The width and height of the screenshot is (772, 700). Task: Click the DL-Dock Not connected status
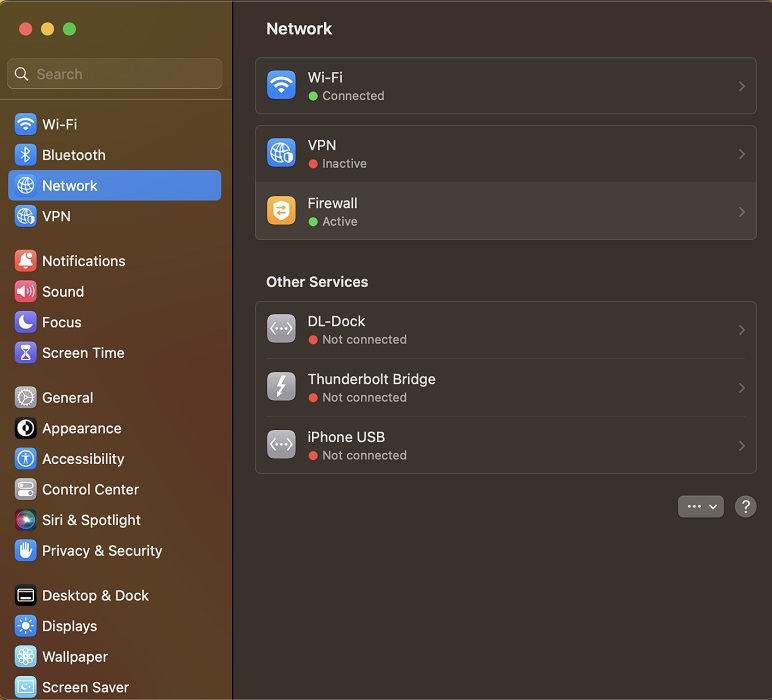tap(364, 340)
